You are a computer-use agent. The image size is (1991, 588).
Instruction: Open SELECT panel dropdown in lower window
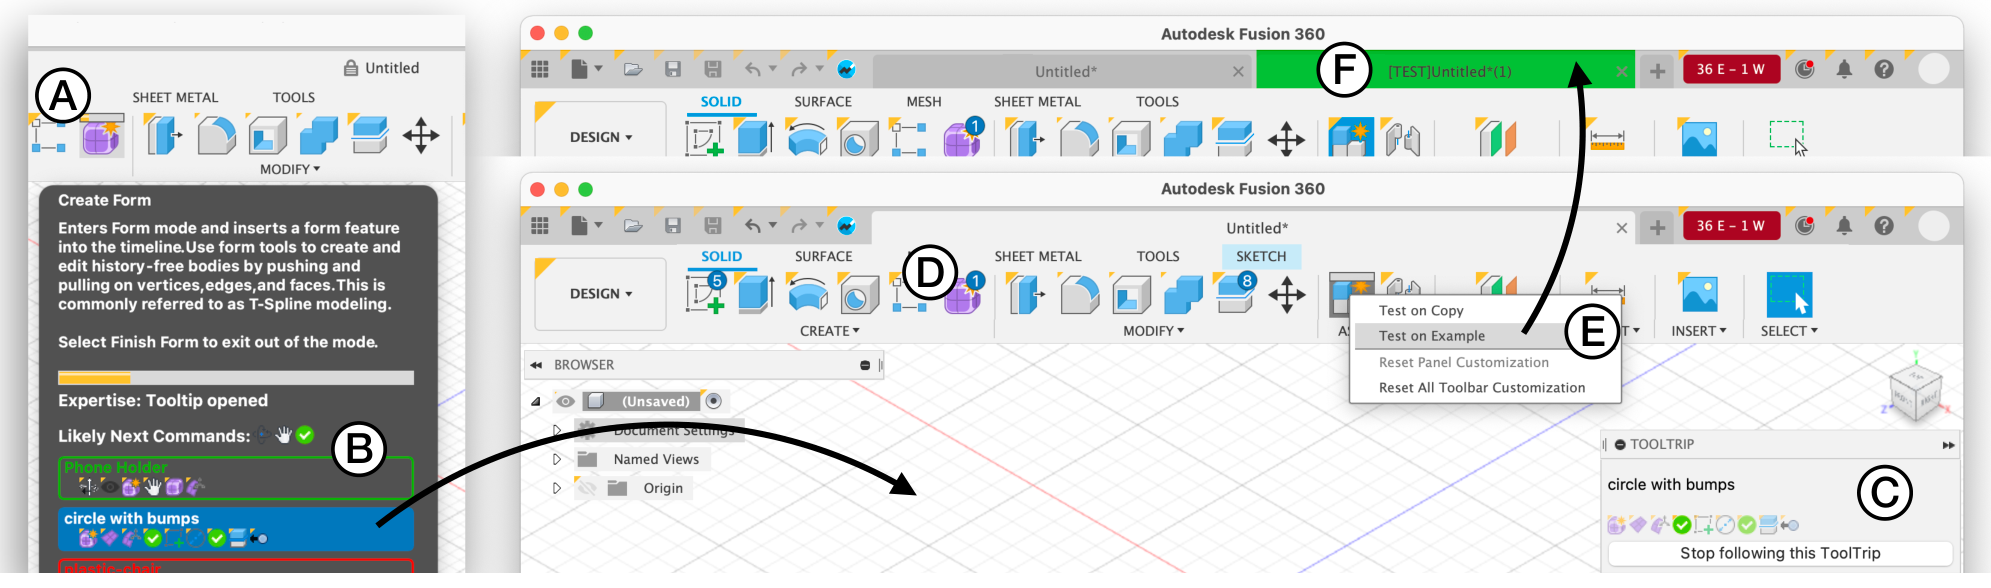click(1789, 331)
